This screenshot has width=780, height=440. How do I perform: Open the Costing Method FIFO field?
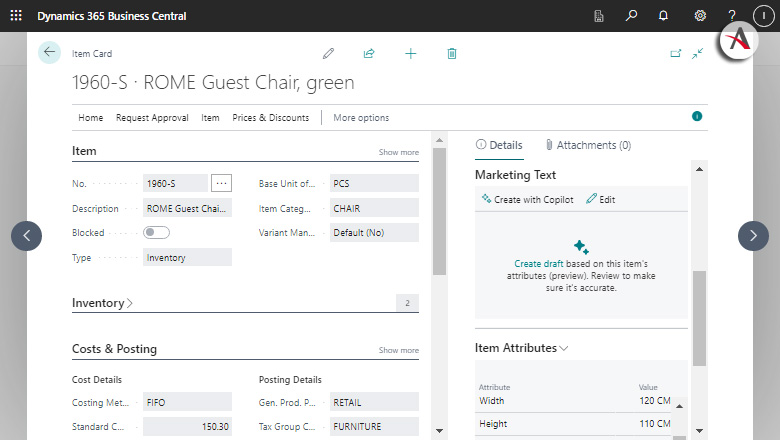click(187, 402)
